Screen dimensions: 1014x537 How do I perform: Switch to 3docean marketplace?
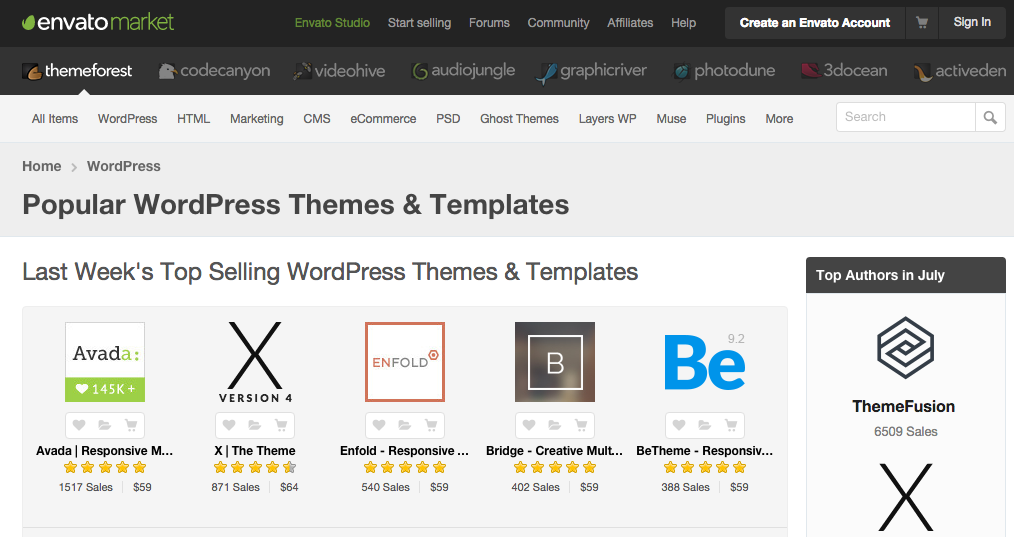pos(844,71)
